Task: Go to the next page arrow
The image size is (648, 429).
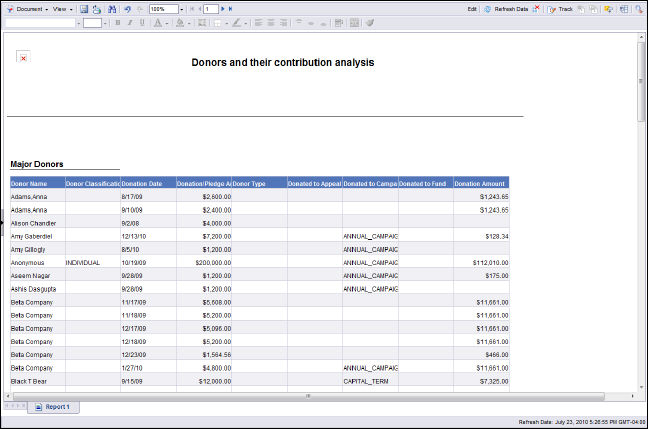Action: (x=222, y=8)
